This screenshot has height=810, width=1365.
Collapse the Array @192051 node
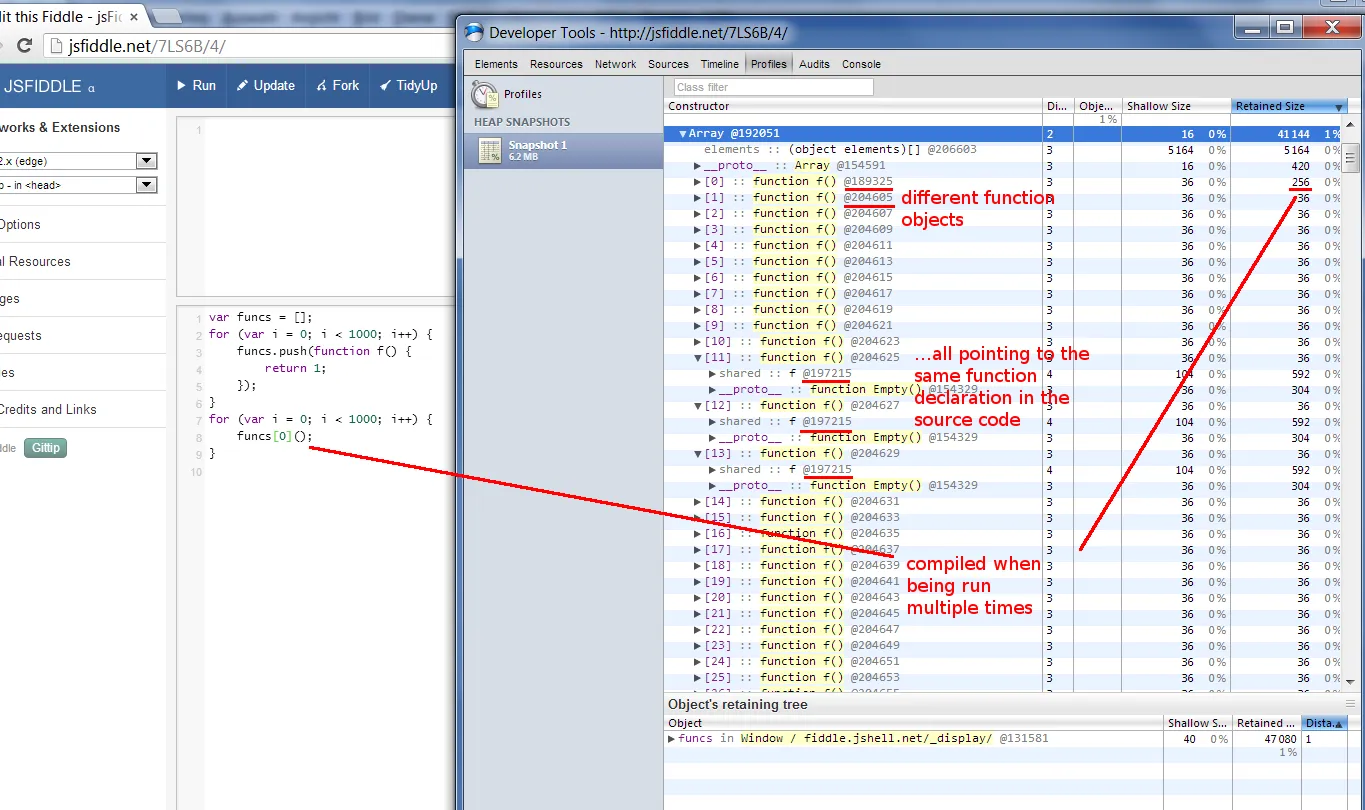(683, 134)
